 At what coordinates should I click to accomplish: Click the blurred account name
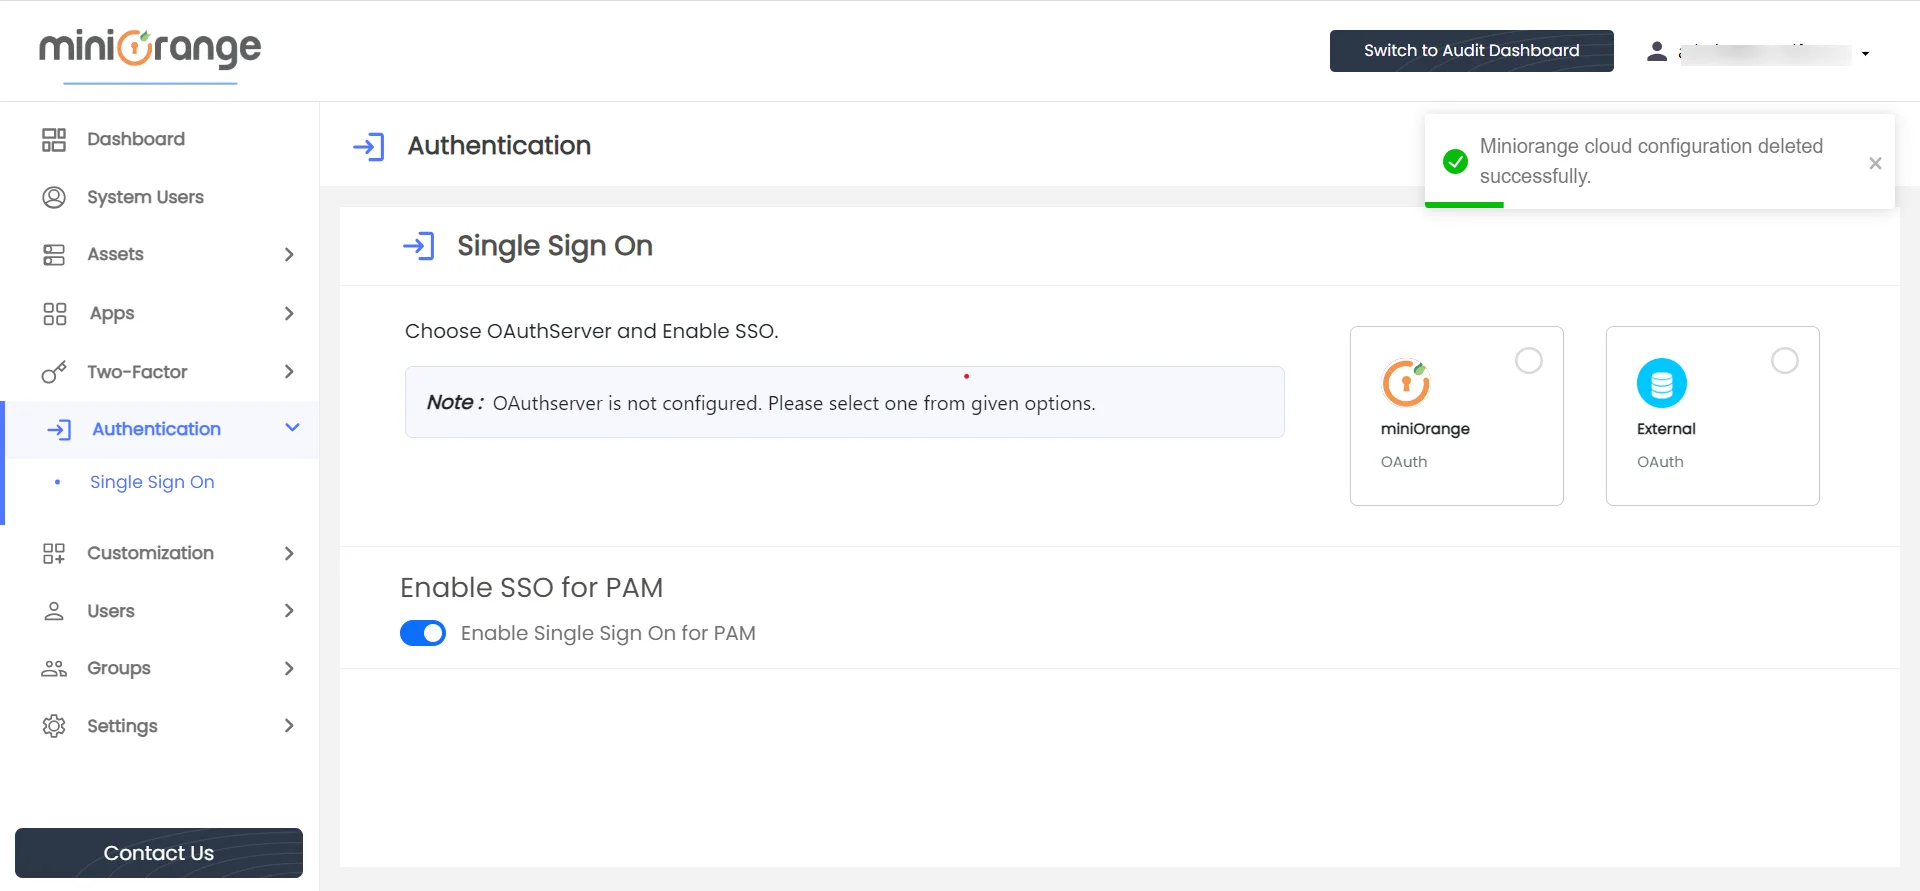1765,54
